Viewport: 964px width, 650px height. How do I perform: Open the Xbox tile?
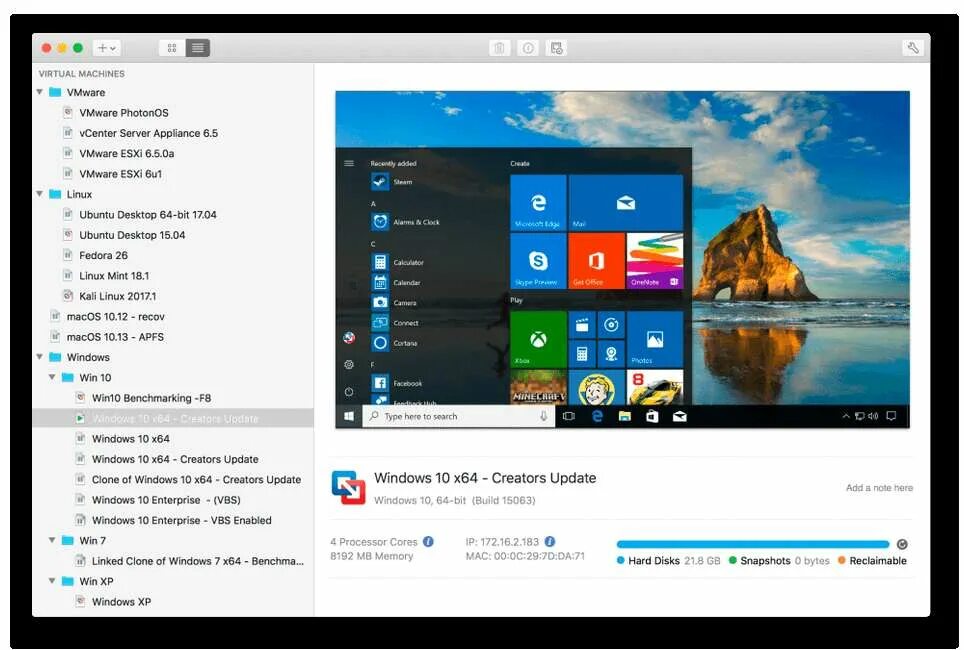tap(538, 339)
